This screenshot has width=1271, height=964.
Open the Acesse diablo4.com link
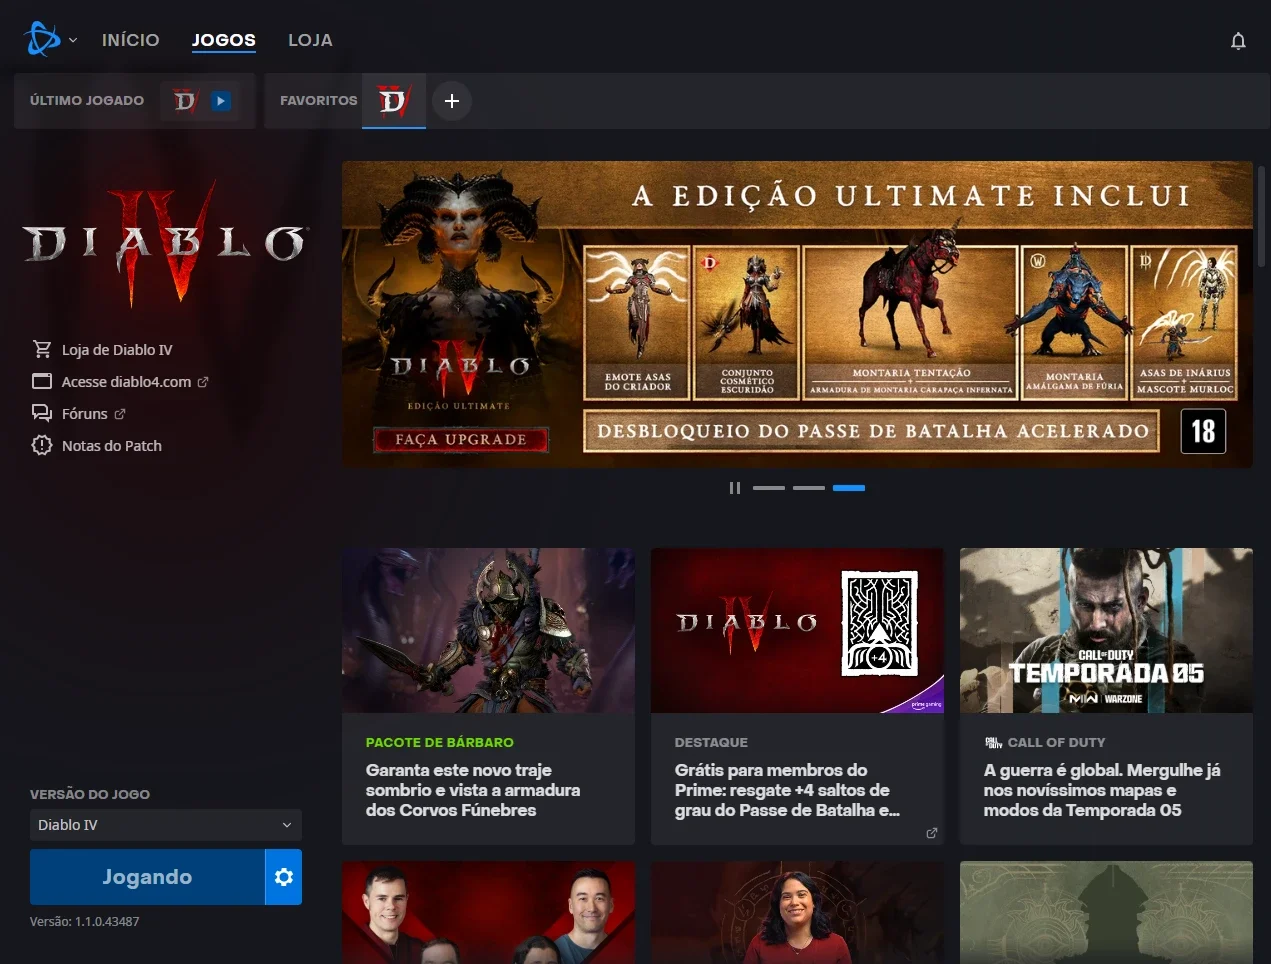126,381
